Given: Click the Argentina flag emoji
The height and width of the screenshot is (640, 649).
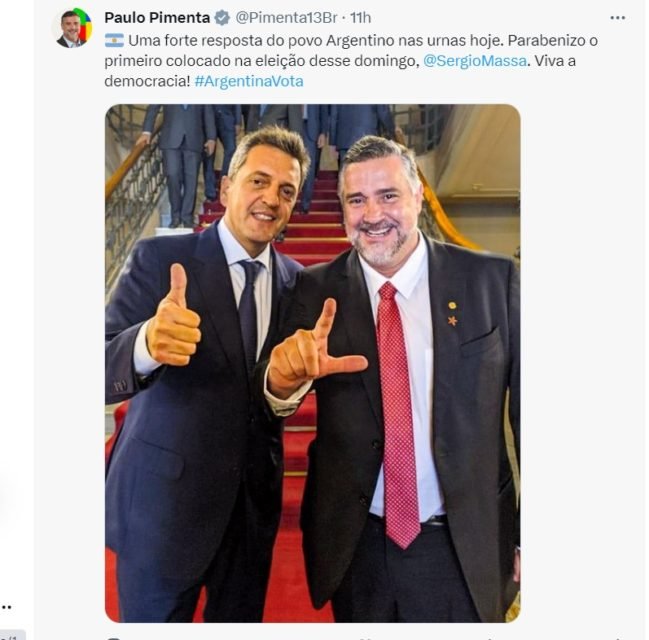Looking at the screenshot, I should click(x=114, y=41).
